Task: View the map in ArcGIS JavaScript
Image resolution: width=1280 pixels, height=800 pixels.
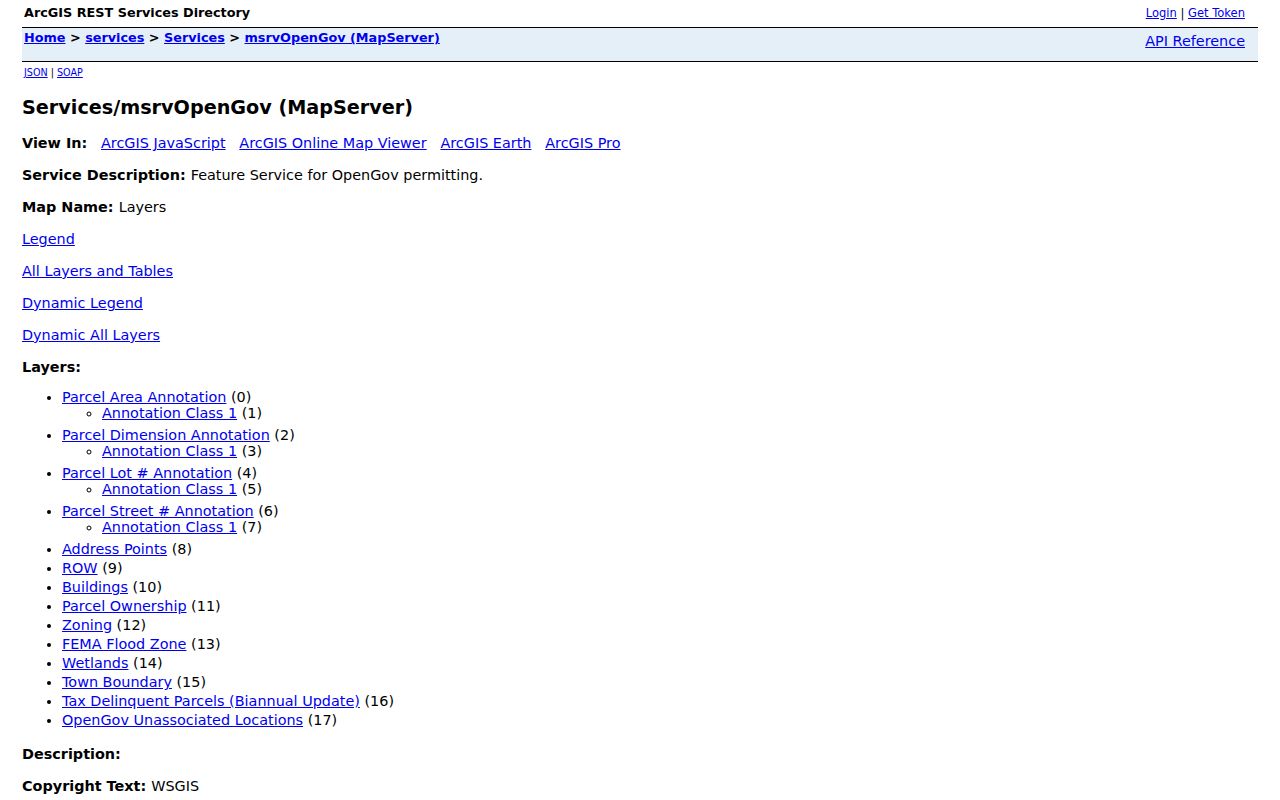Action: tap(163, 143)
